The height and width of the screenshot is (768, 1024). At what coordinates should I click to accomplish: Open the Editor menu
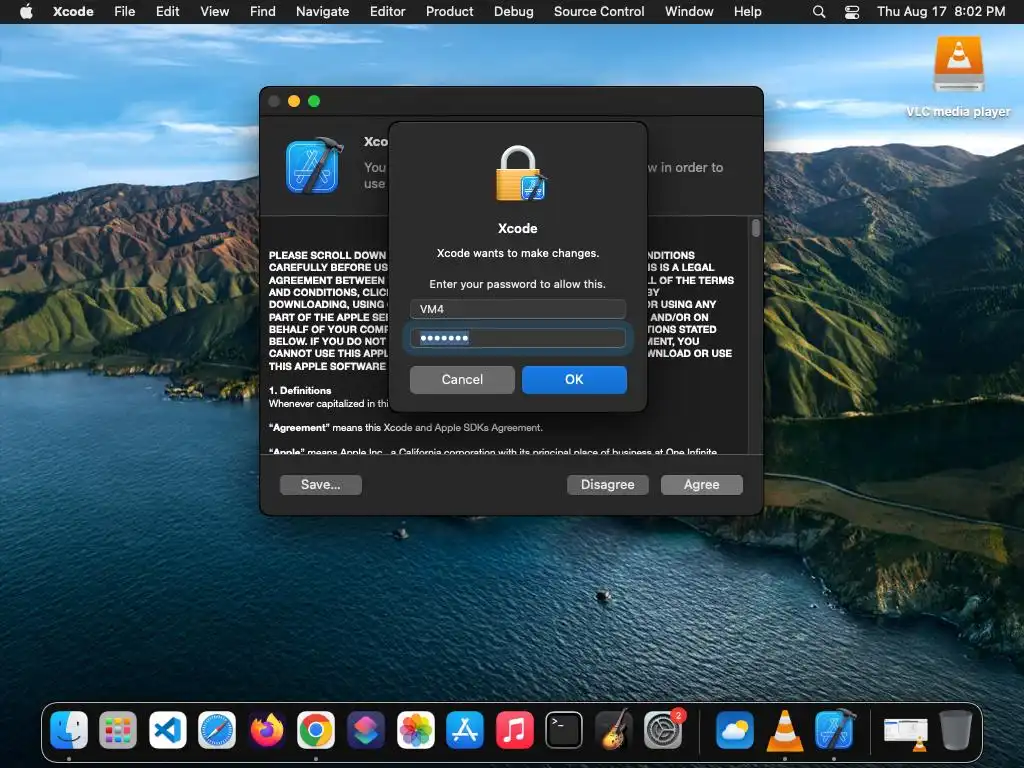tap(387, 12)
